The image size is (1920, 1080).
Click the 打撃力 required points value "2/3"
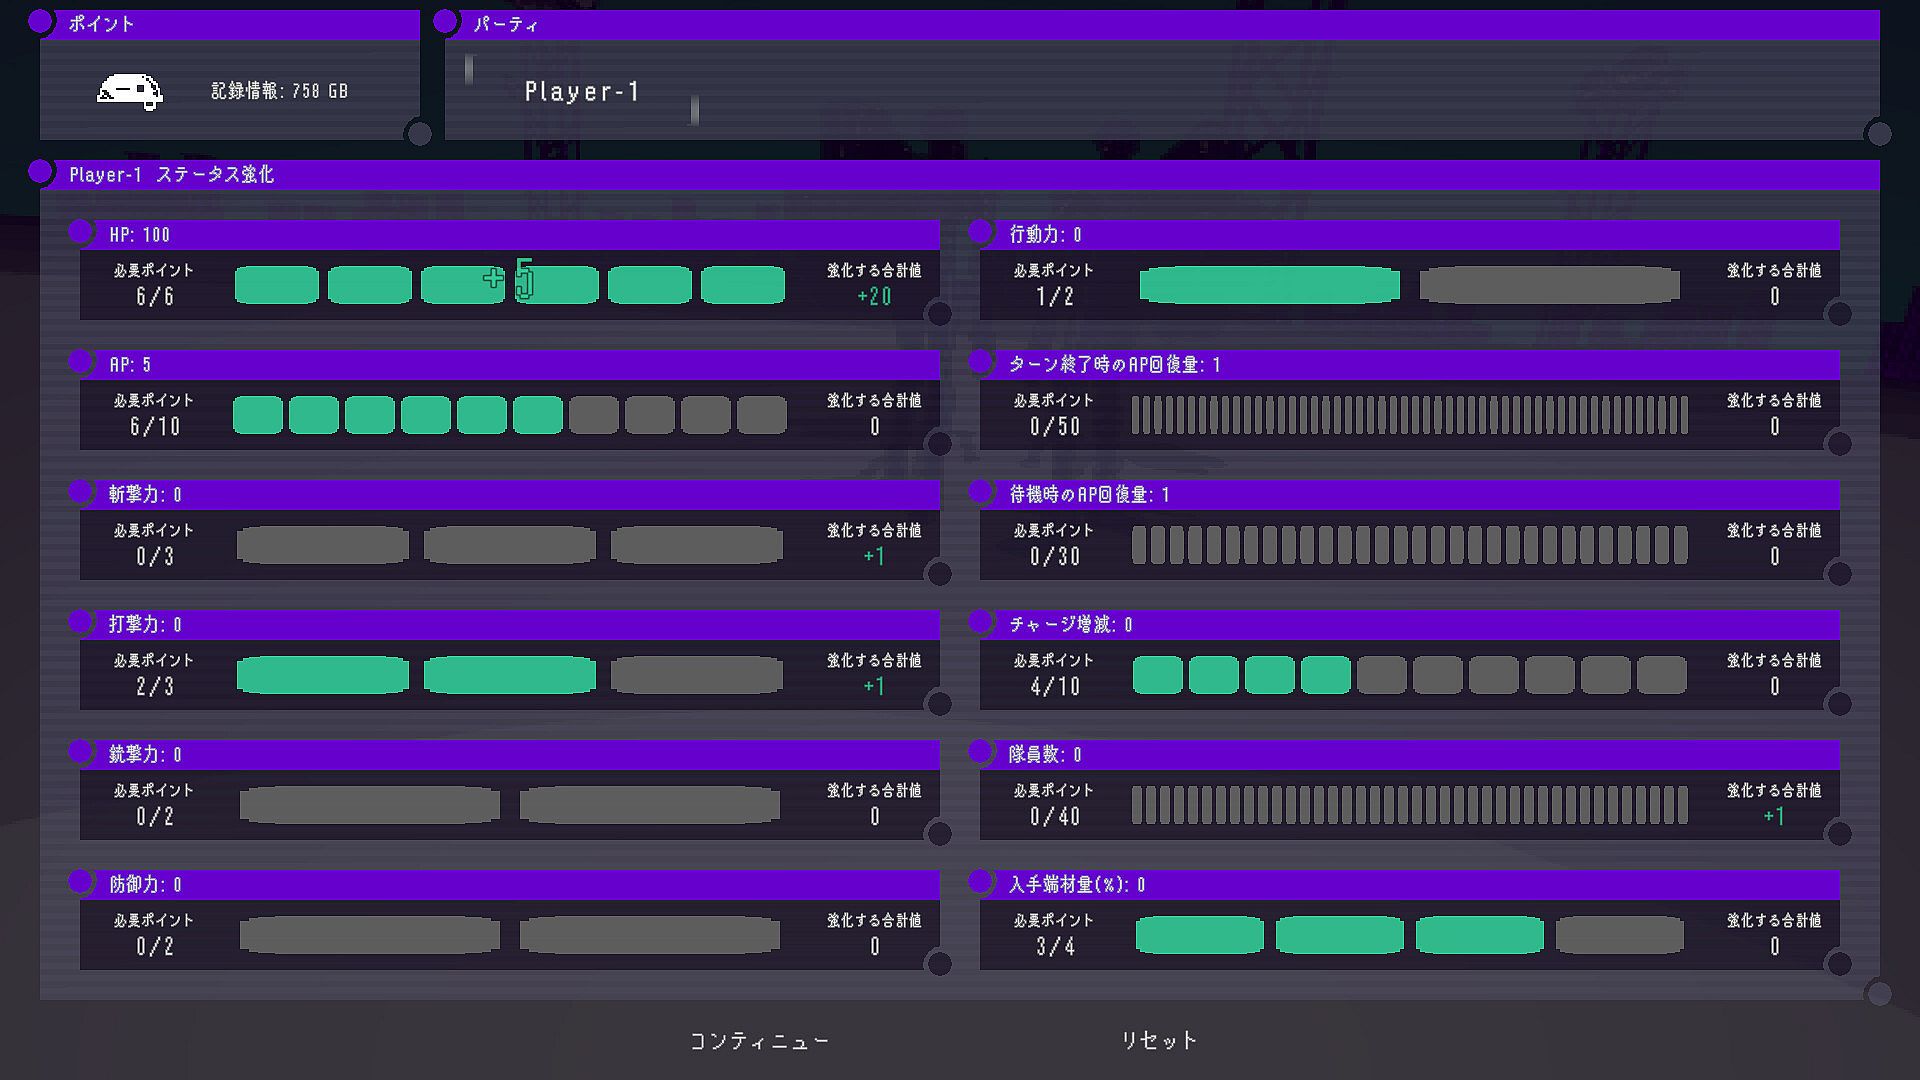click(155, 687)
